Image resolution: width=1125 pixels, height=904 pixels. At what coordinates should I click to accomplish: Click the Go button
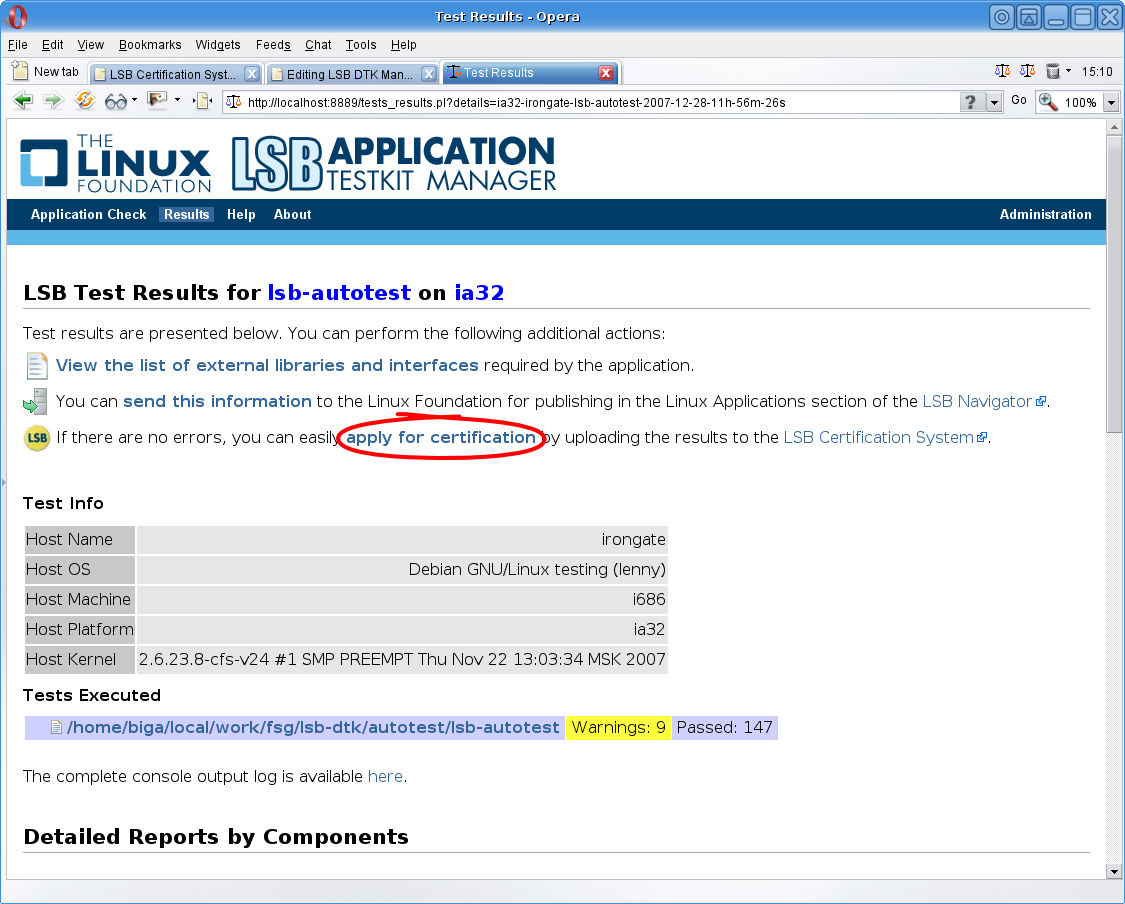point(1019,100)
